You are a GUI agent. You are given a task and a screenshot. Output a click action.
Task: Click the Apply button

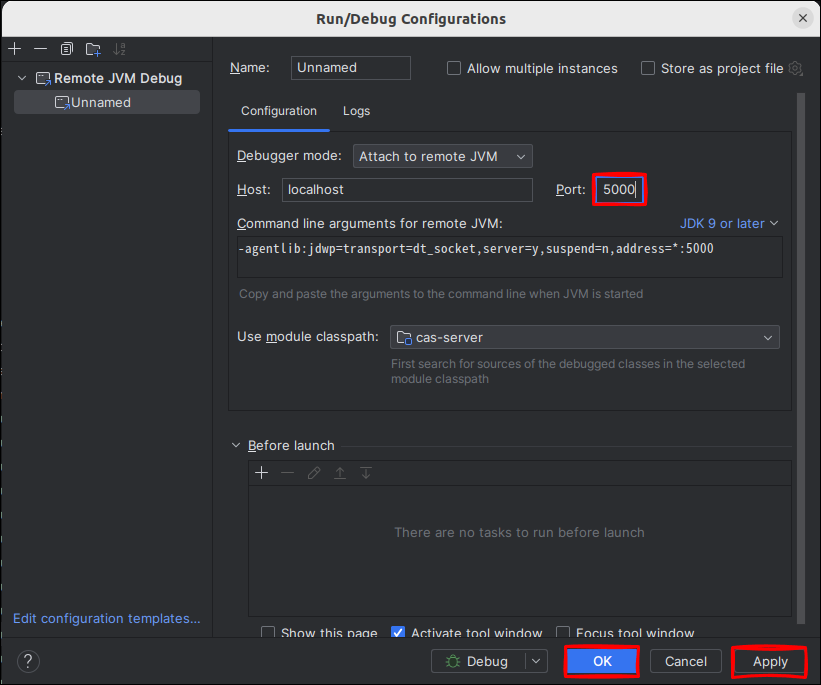(770, 661)
